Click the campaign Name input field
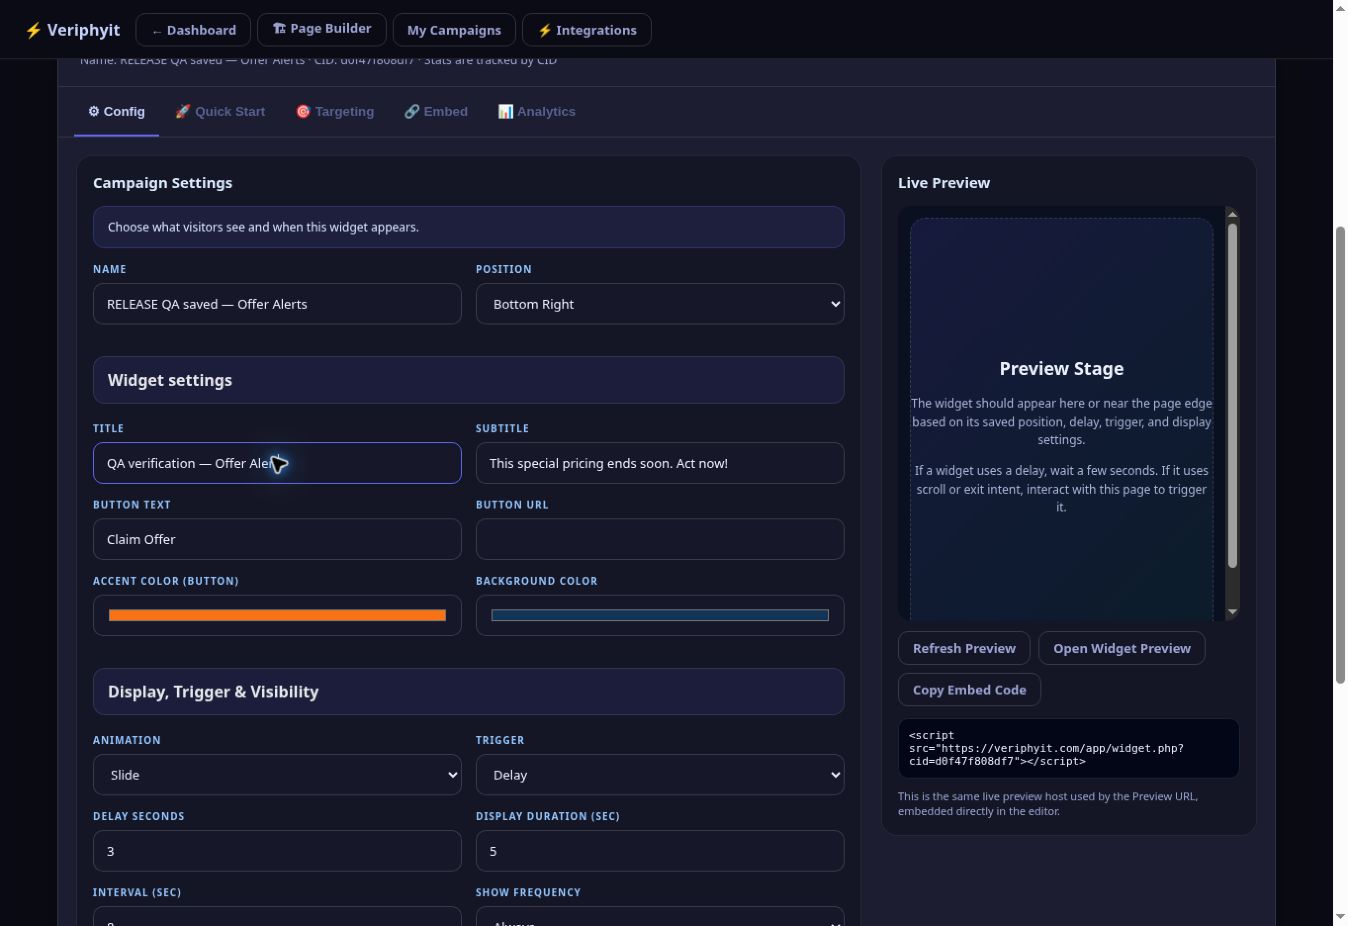This screenshot has width=1348, height=926. pyautogui.click(x=277, y=304)
